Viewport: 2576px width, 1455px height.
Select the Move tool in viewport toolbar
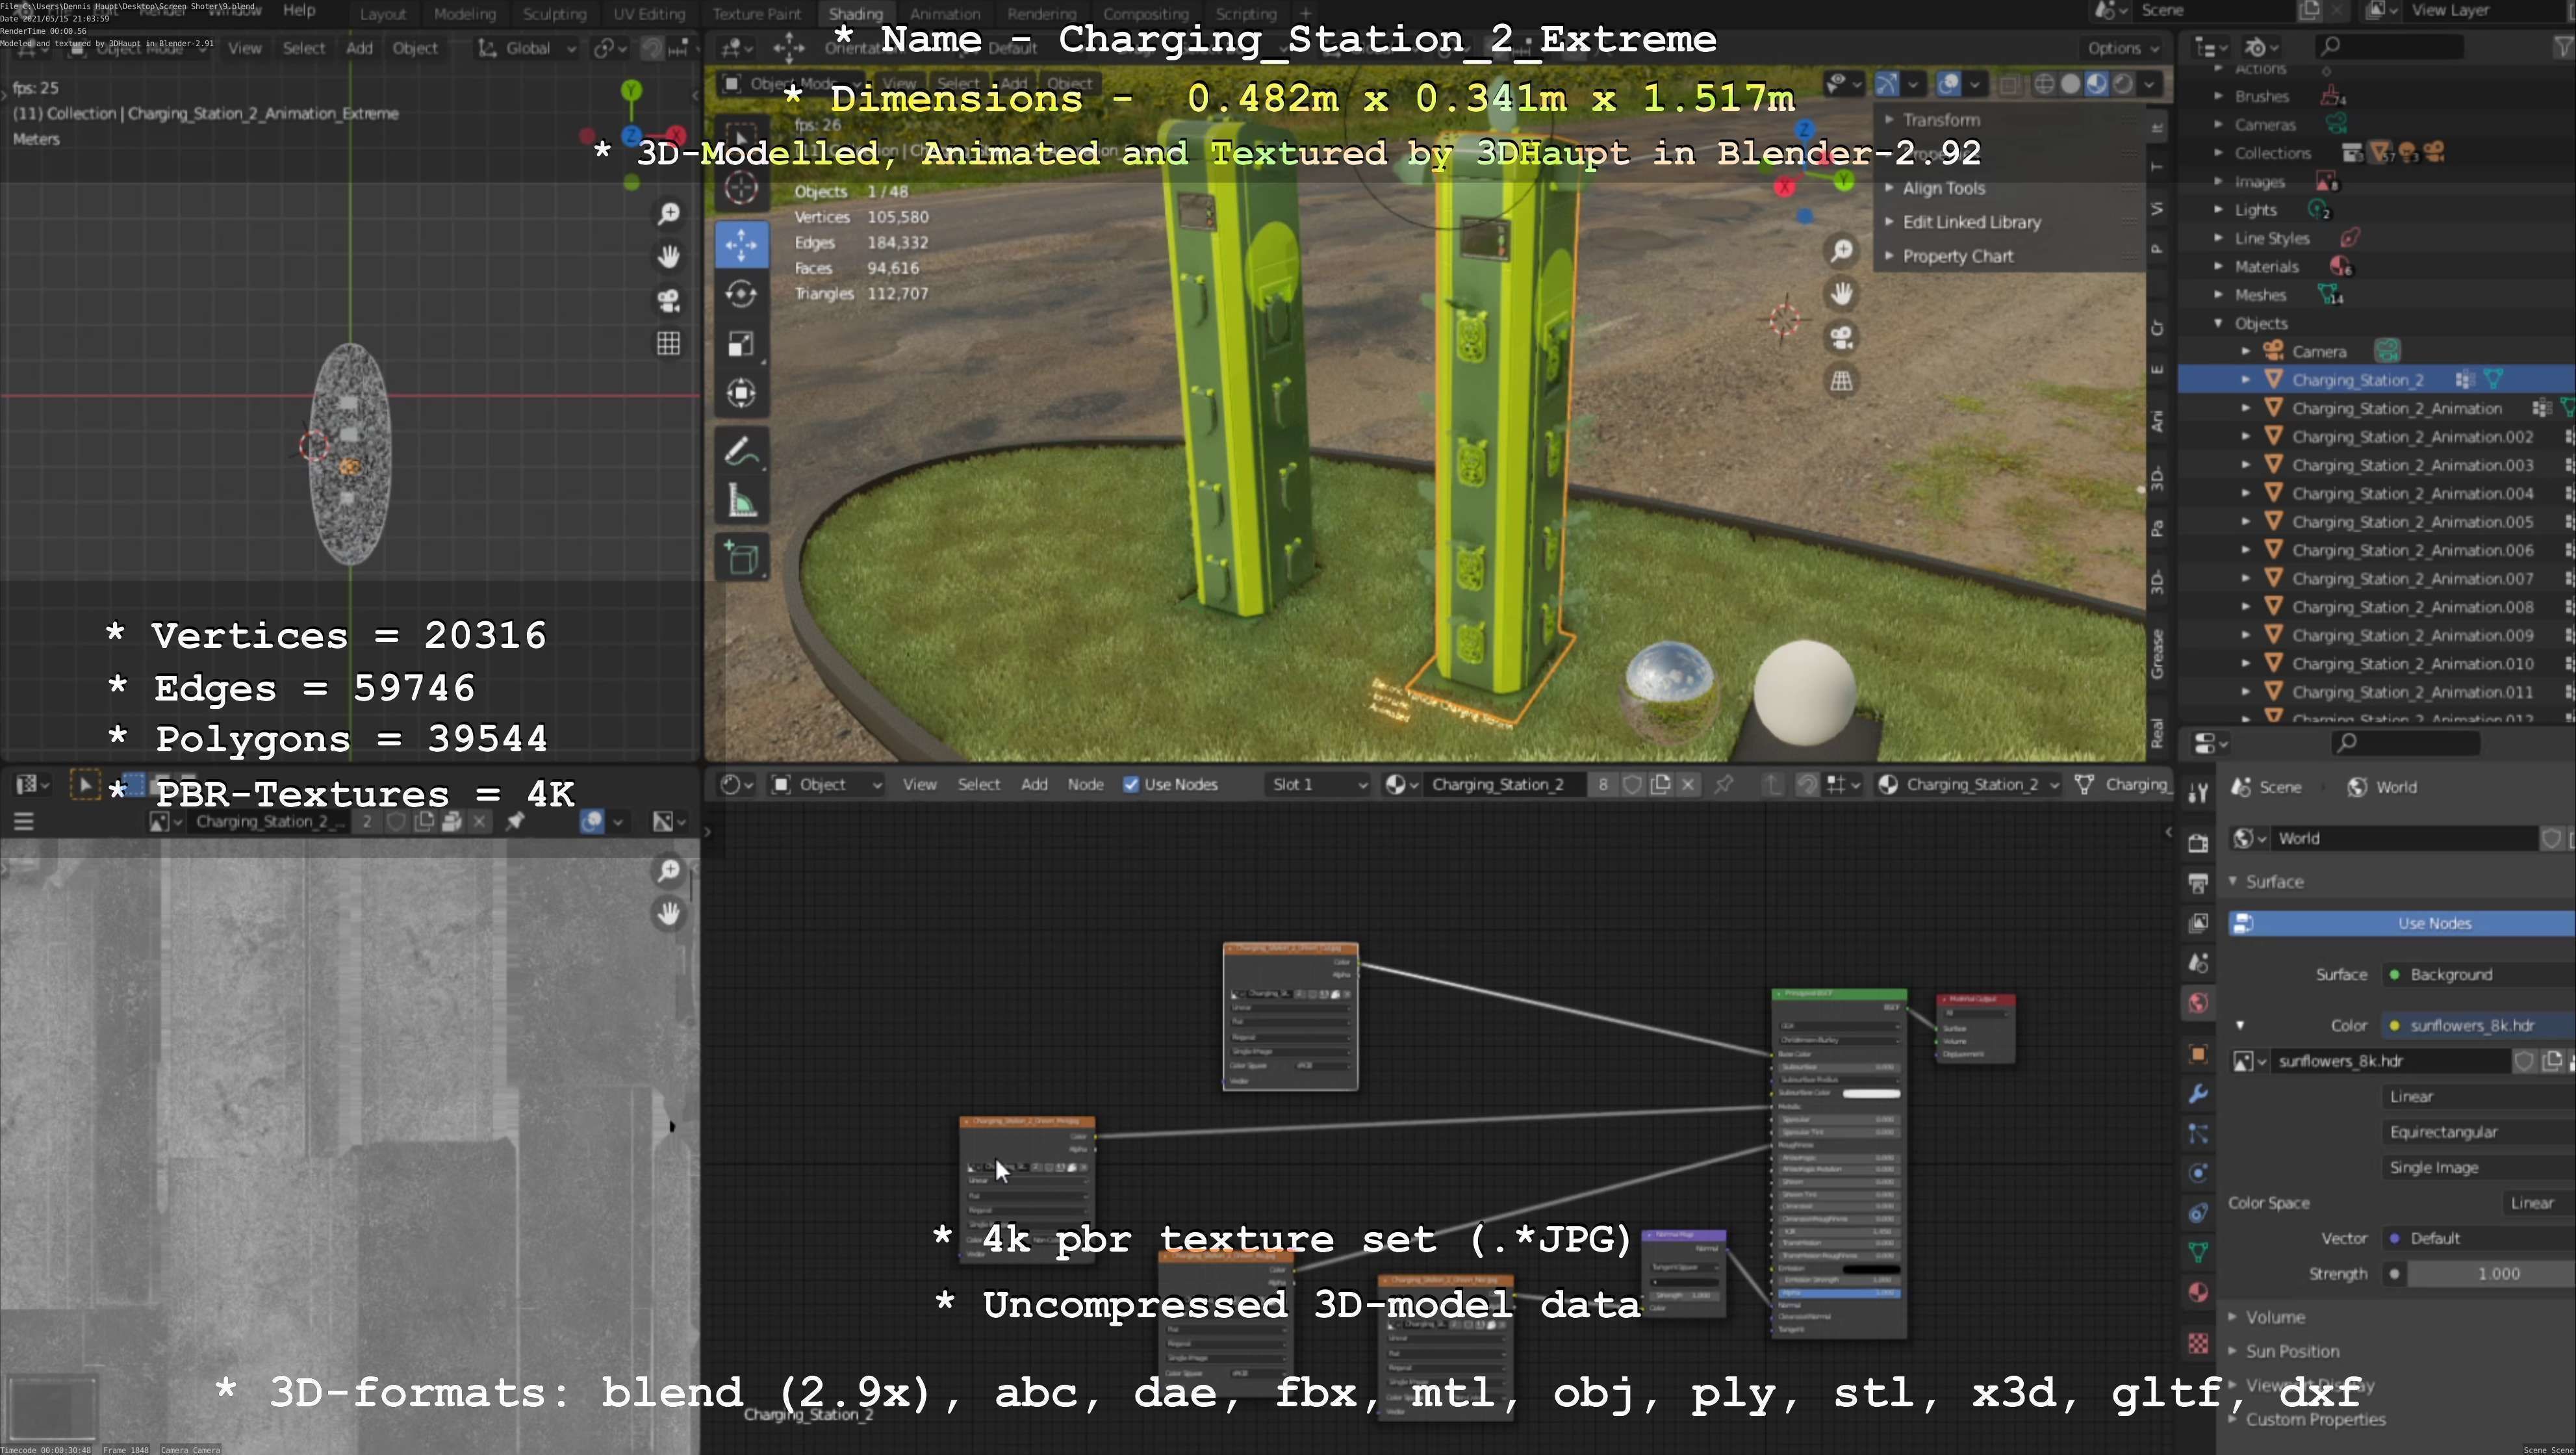point(741,244)
